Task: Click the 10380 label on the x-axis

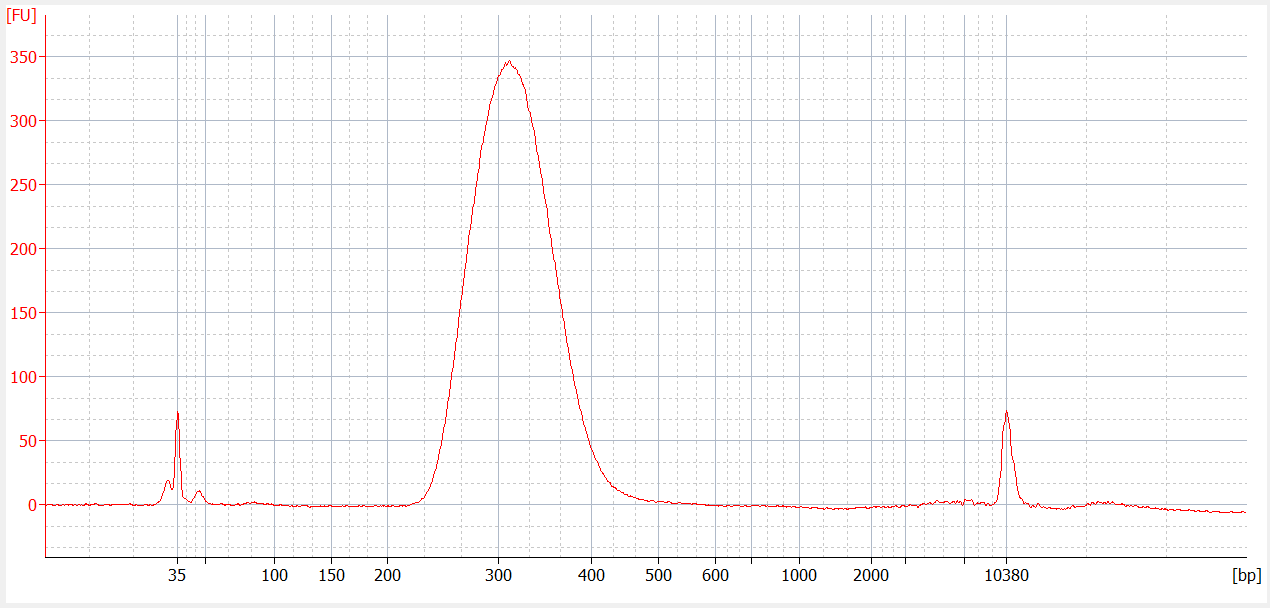Action: click(1006, 575)
